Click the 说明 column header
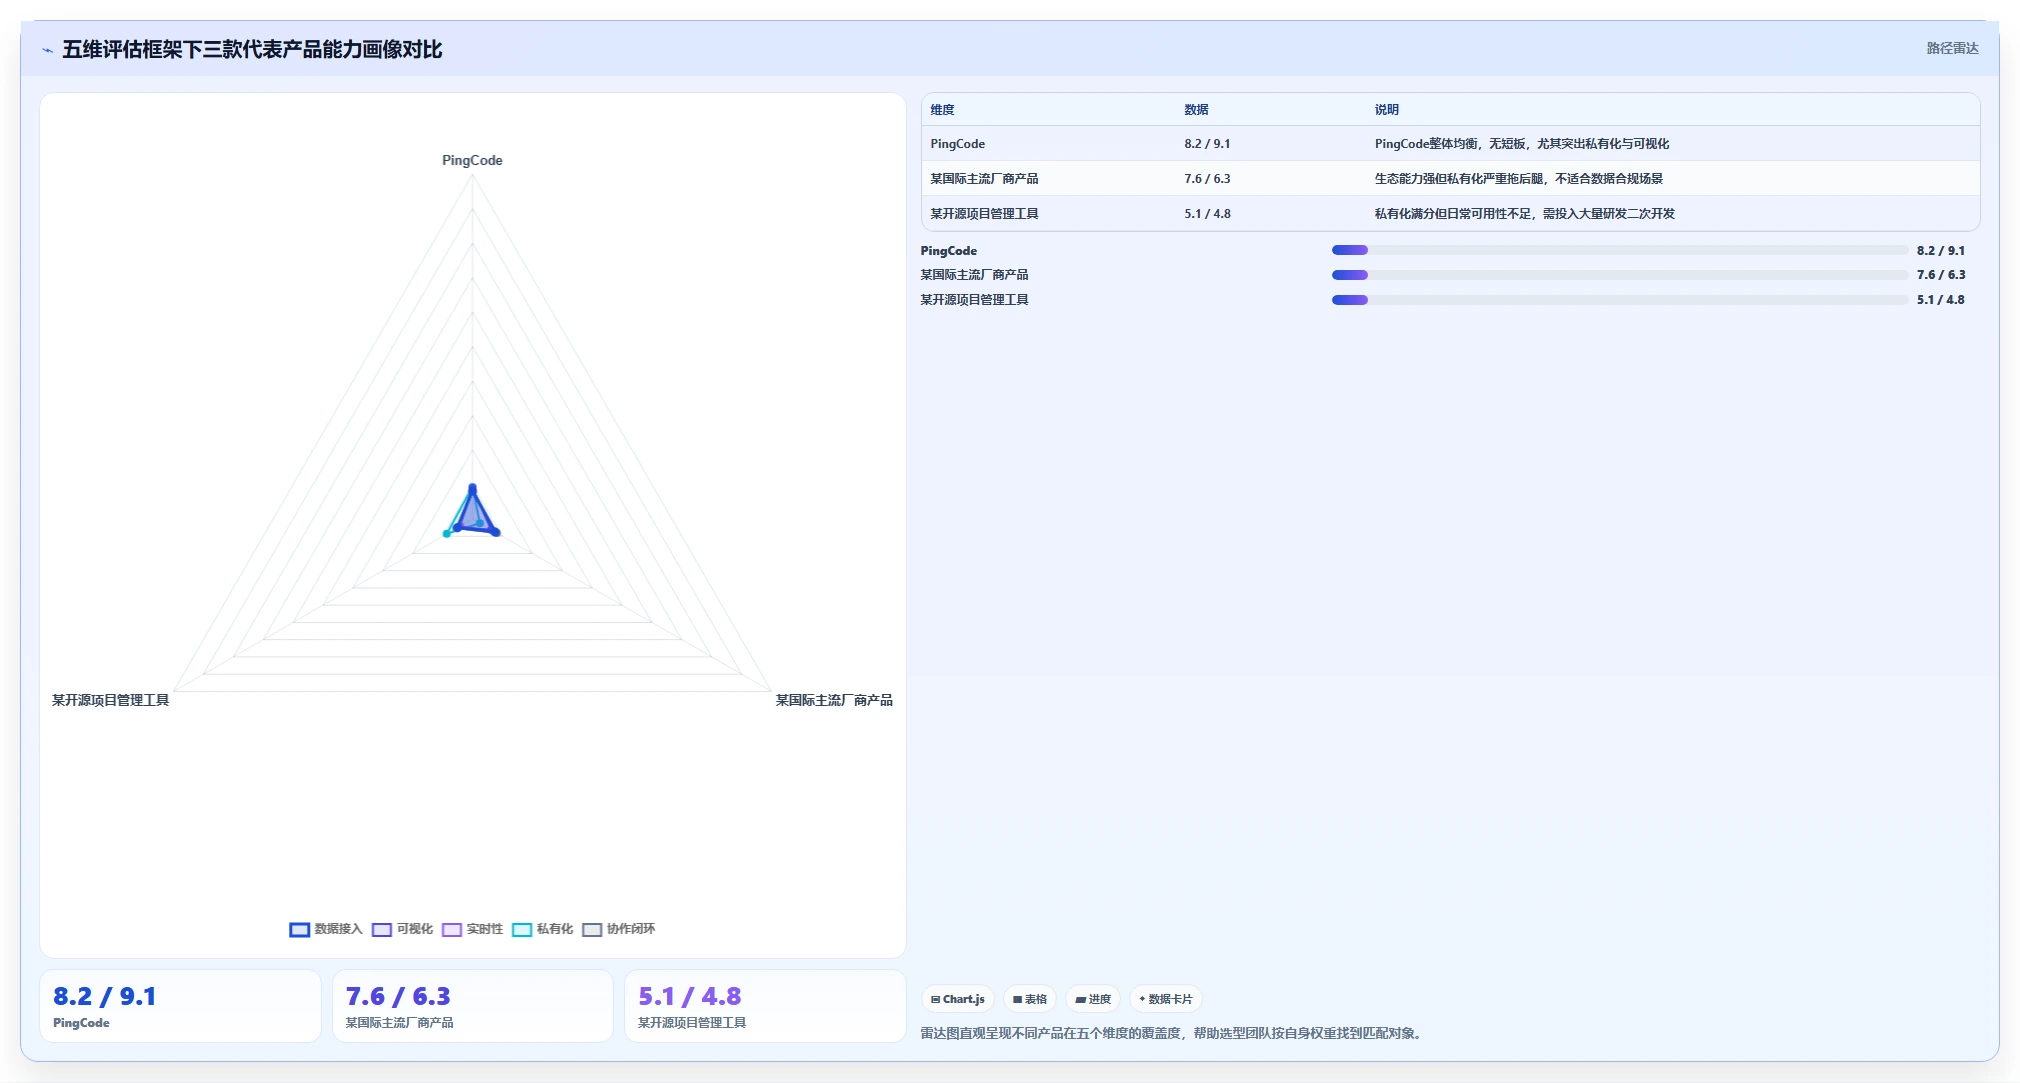 [1386, 110]
